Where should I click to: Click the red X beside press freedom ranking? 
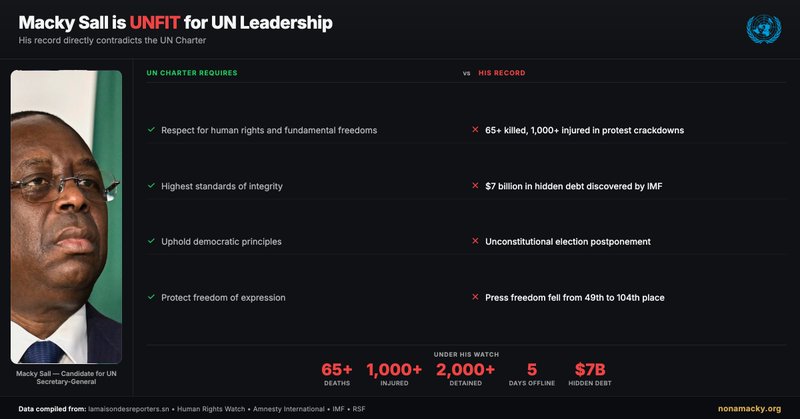tap(475, 297)
